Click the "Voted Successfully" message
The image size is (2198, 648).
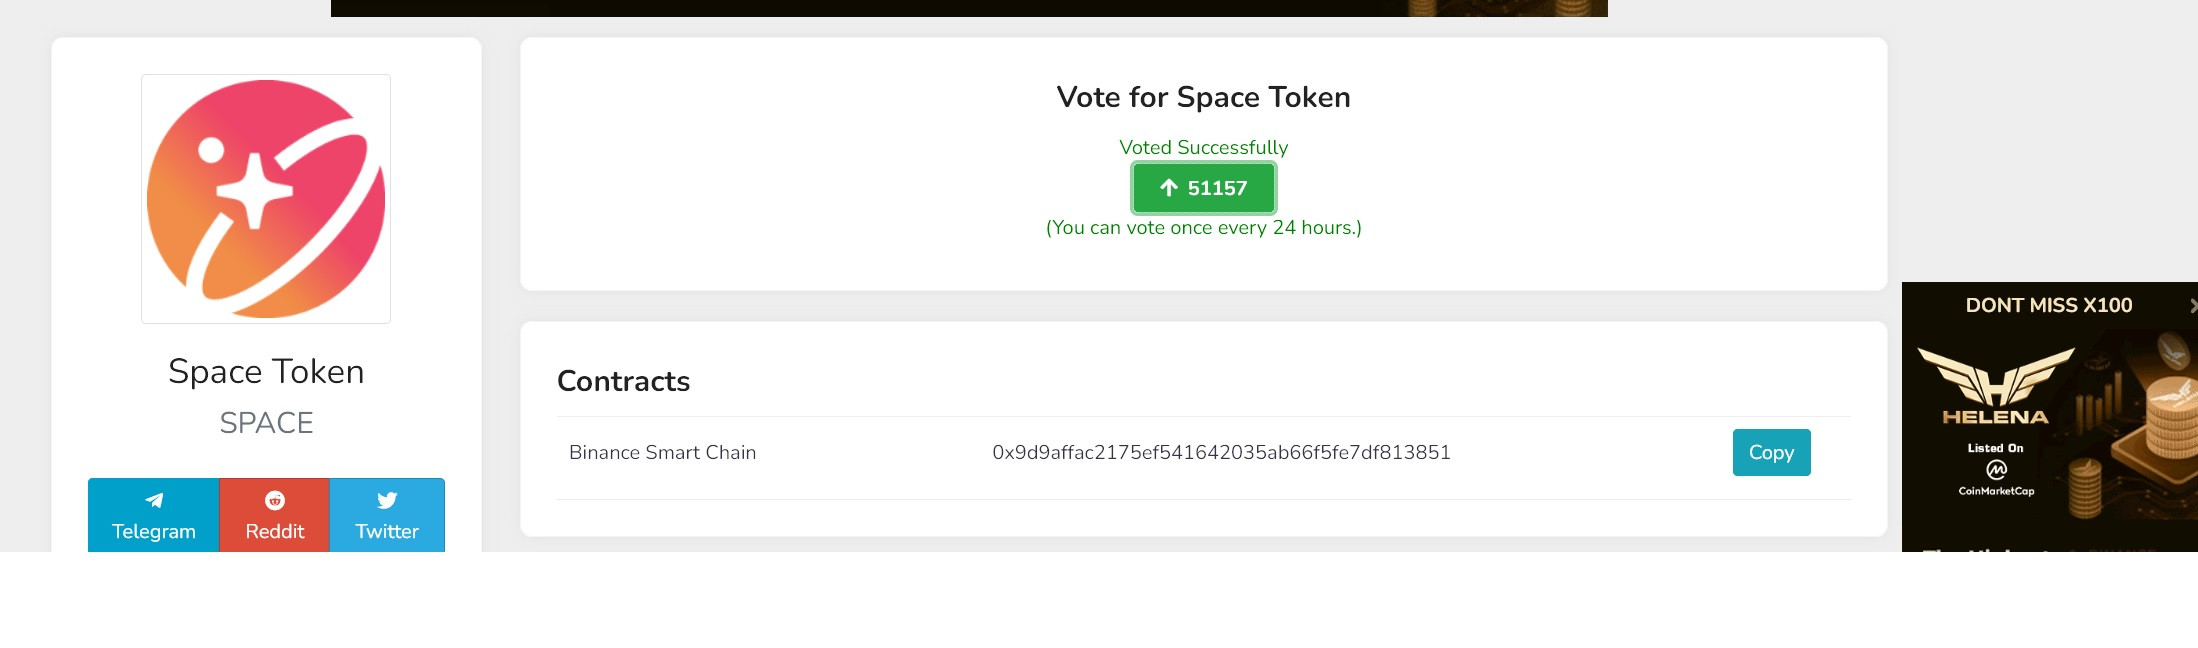click(1203, 147)
